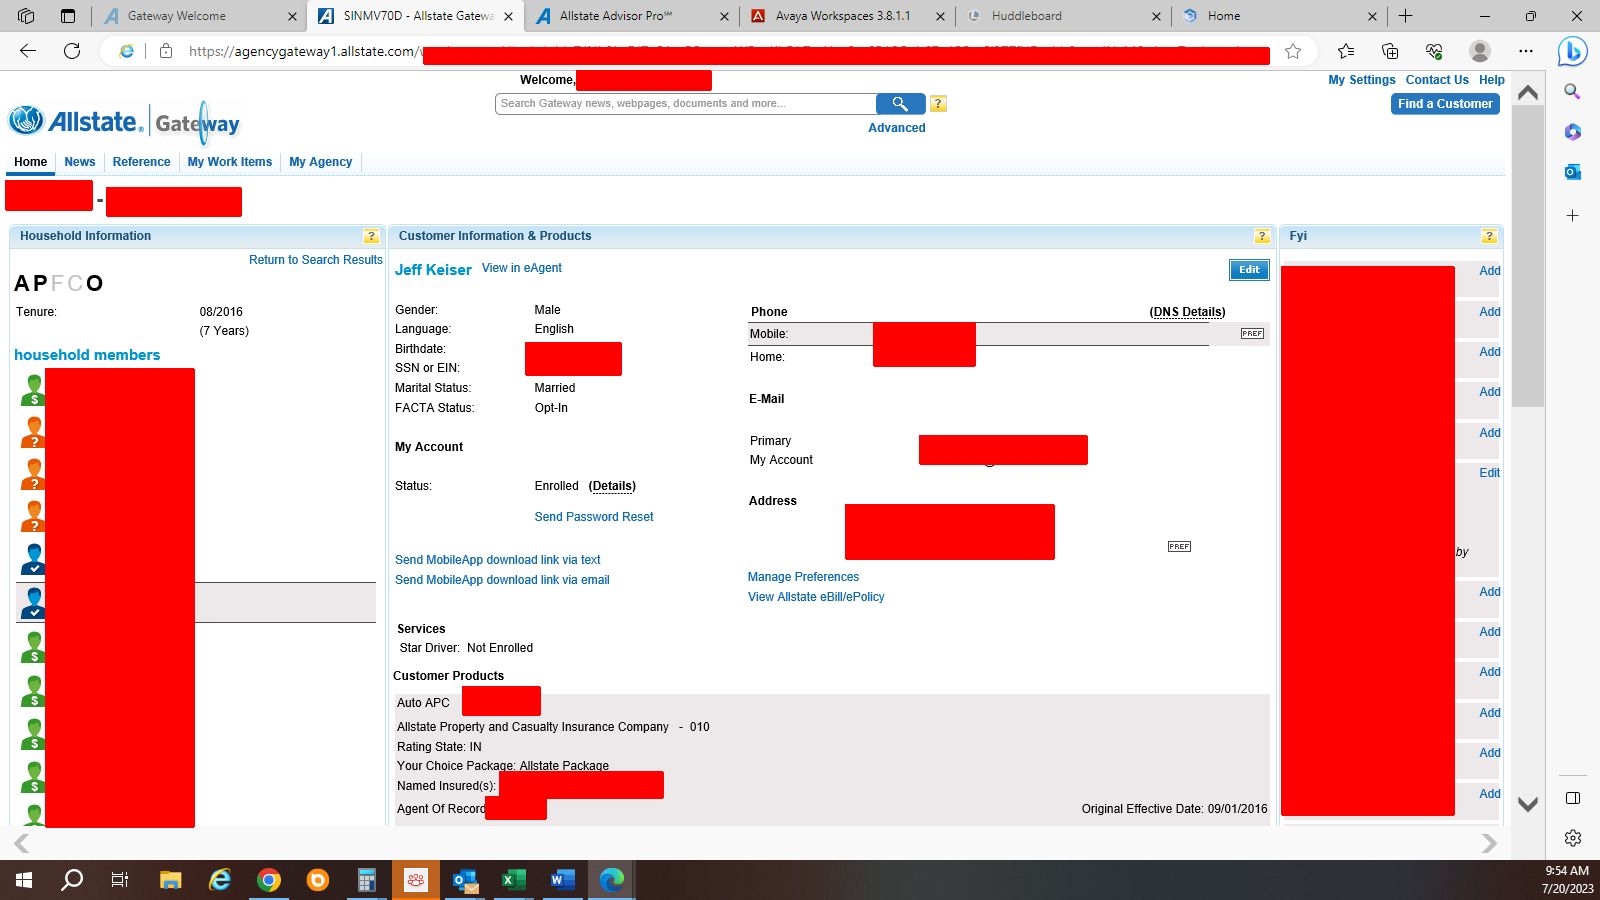Open Contact Us link

click(1437, 80)
